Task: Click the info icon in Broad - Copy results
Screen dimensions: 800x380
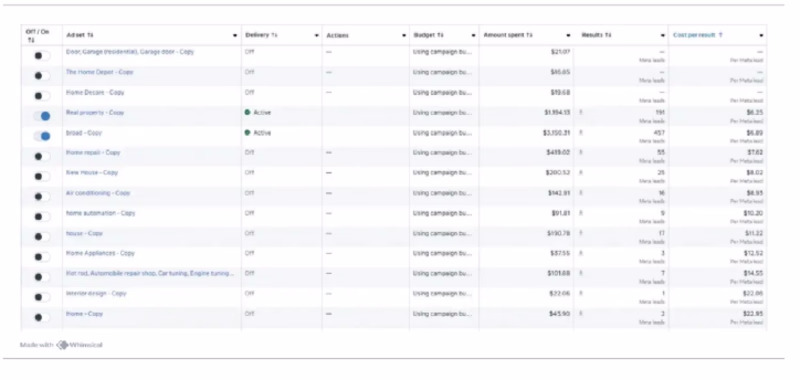Action: [581, 133]
